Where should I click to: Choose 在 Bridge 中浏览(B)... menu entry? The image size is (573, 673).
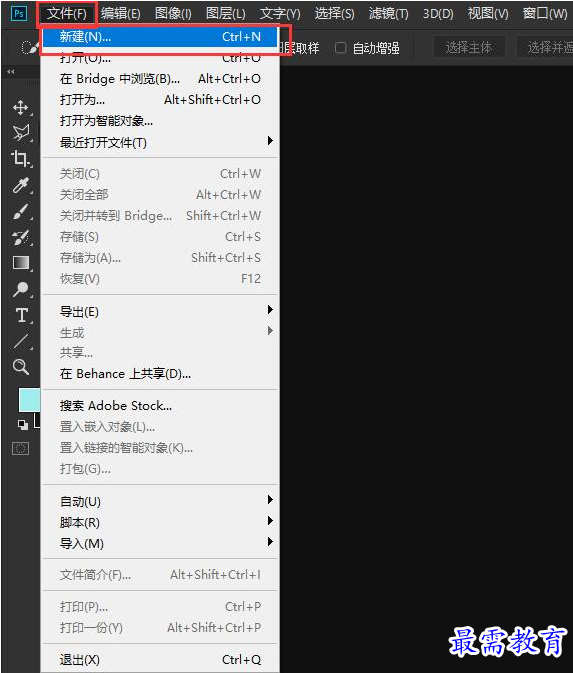(x=160, y=79)
